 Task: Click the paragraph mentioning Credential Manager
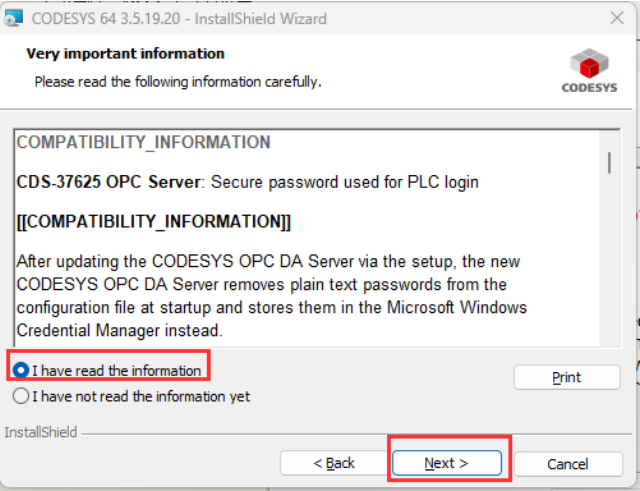[x=271, y=295]
